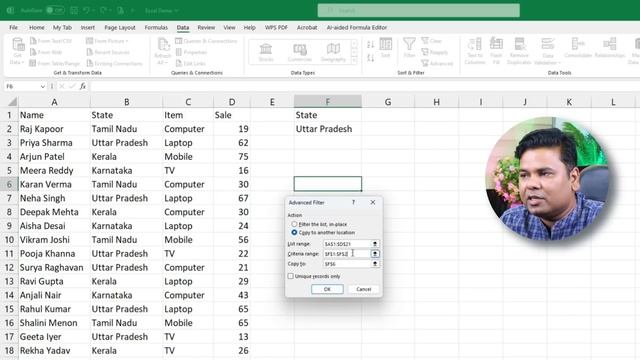Open Relationships tool
This screenshot has height=360, width=640.
pos(610,48)
